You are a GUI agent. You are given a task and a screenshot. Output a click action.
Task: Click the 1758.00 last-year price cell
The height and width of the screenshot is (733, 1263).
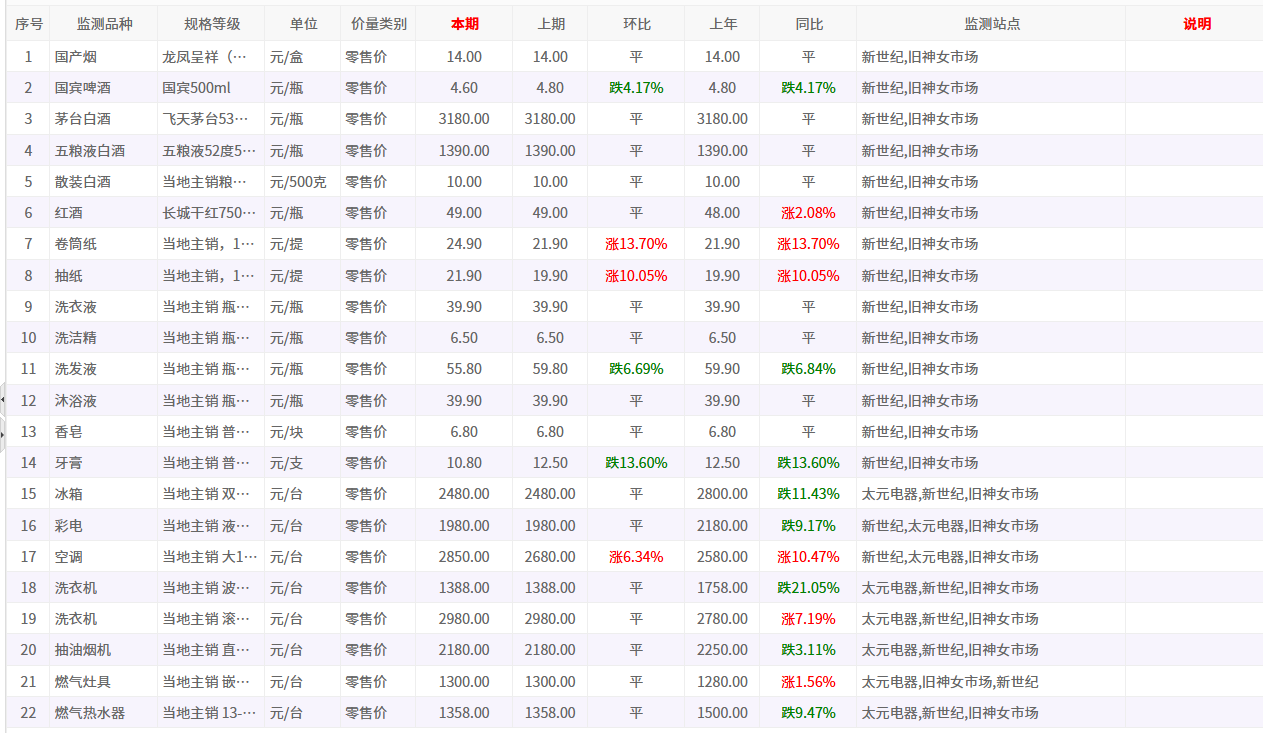(722, 588)
